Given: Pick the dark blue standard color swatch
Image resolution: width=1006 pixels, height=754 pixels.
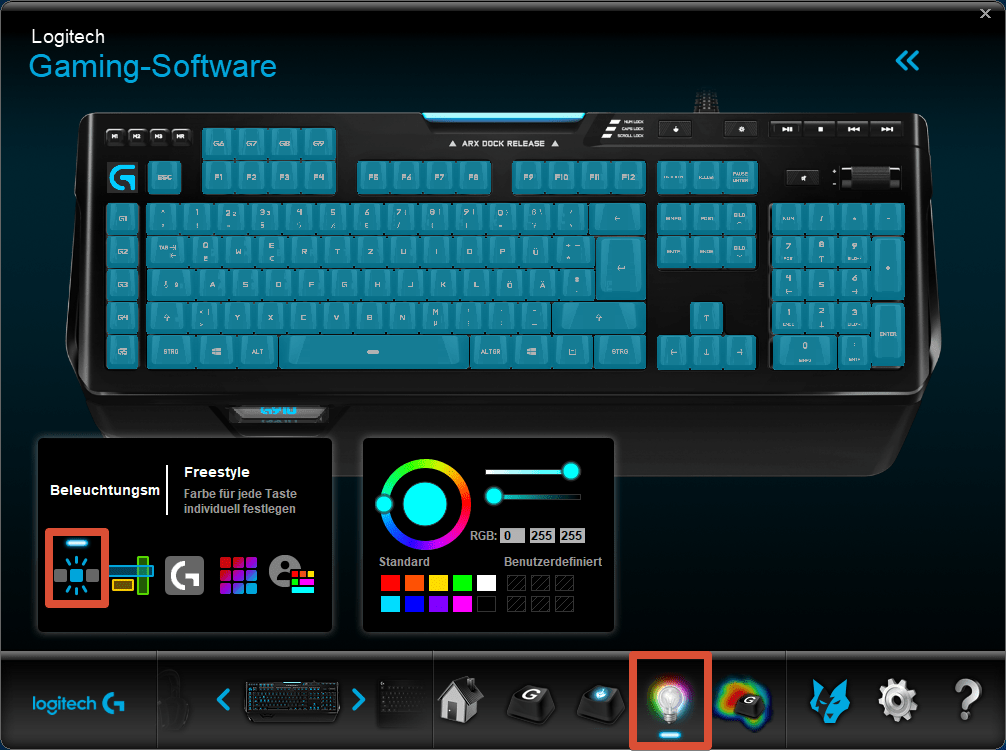Looking at the screenshot, I should 414,604.
